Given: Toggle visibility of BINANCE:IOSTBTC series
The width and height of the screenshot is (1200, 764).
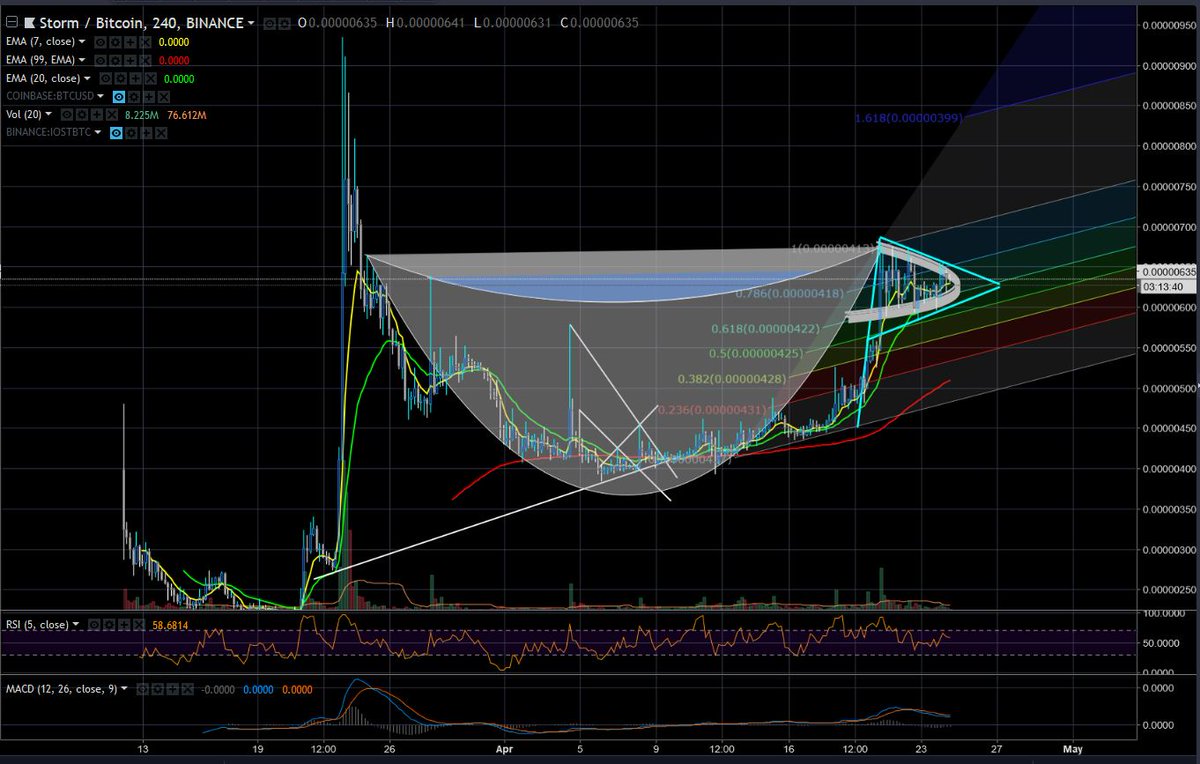Looking at the screenshot, I should 115,132.
